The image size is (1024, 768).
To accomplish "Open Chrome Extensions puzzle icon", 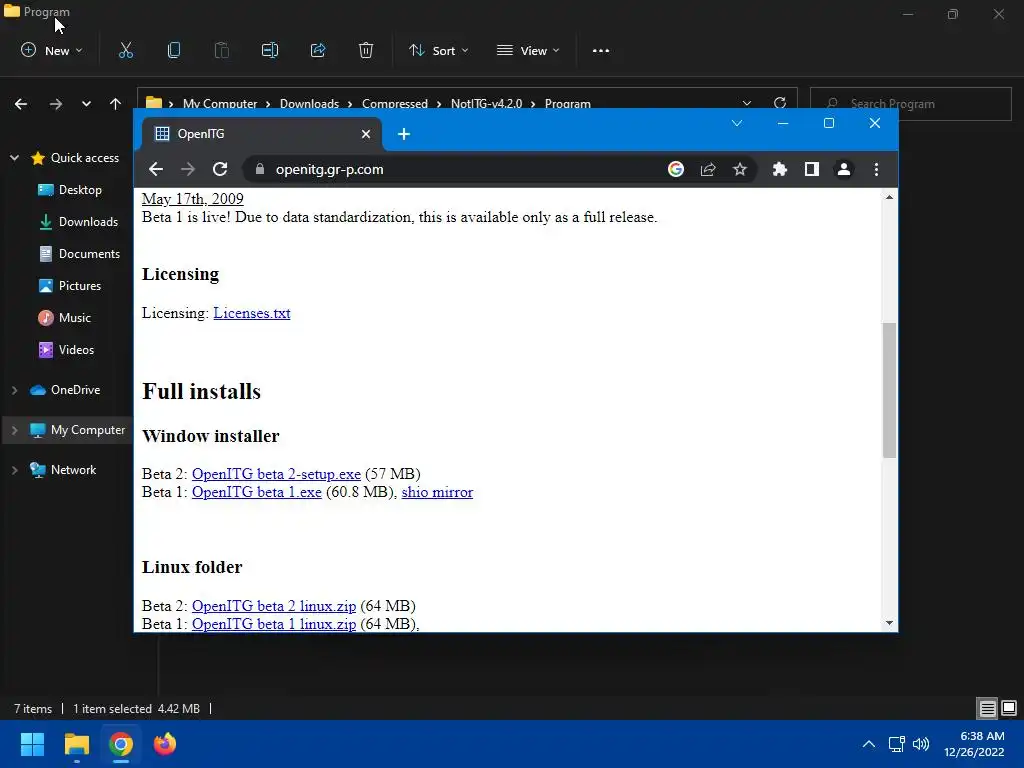I will [780, 169].
